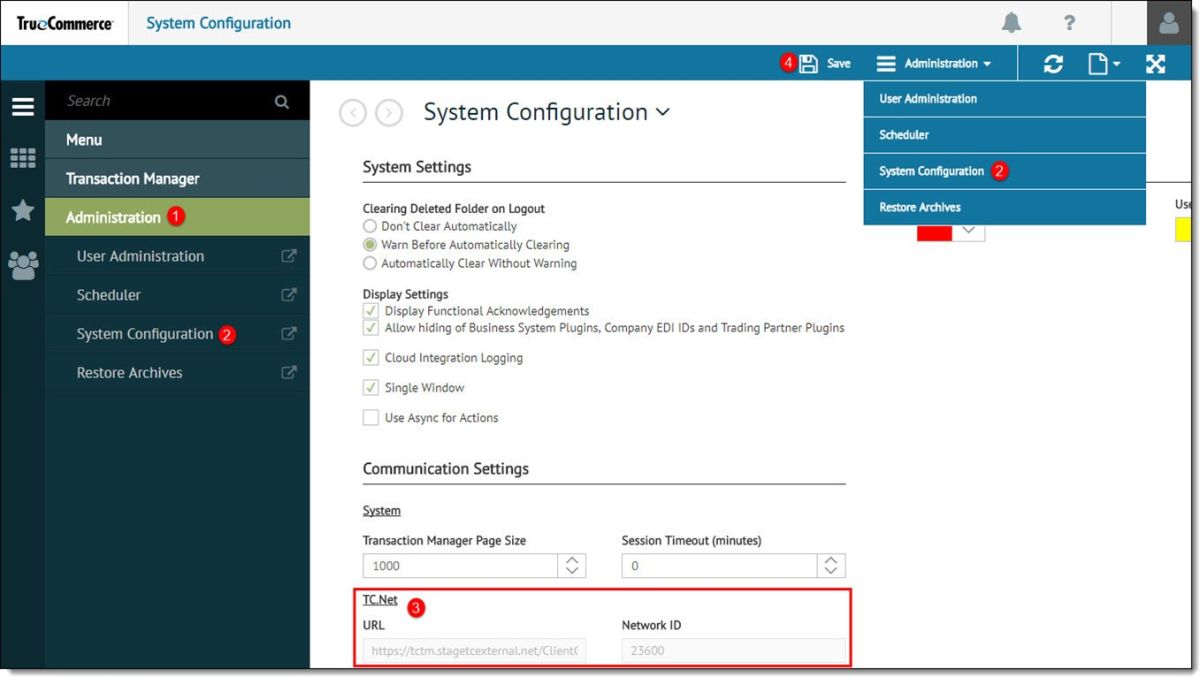This screenshot has width=1200, height=677.
Task: Open the Administration toolbar dropdown
Action: 934,63
